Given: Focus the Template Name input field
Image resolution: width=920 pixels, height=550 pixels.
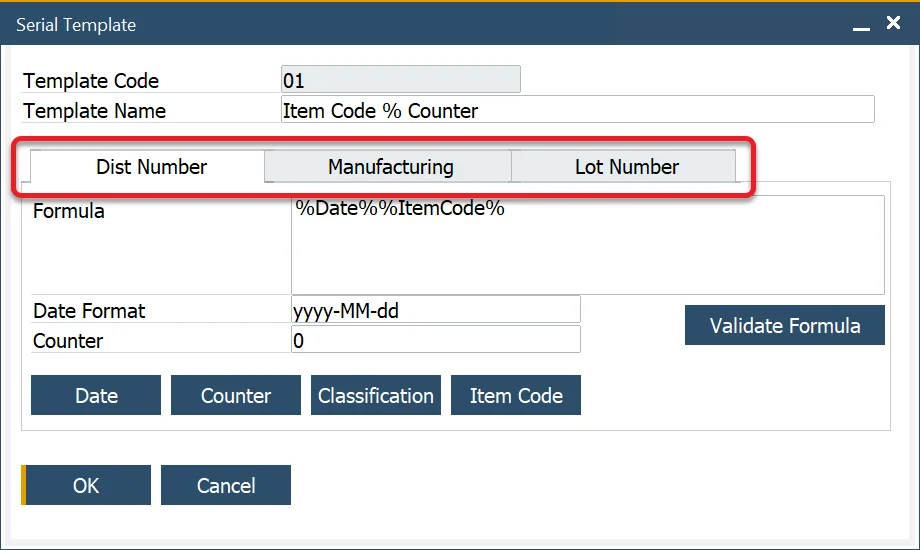Looking at the screenshot, I should click(x=577, y=110).
